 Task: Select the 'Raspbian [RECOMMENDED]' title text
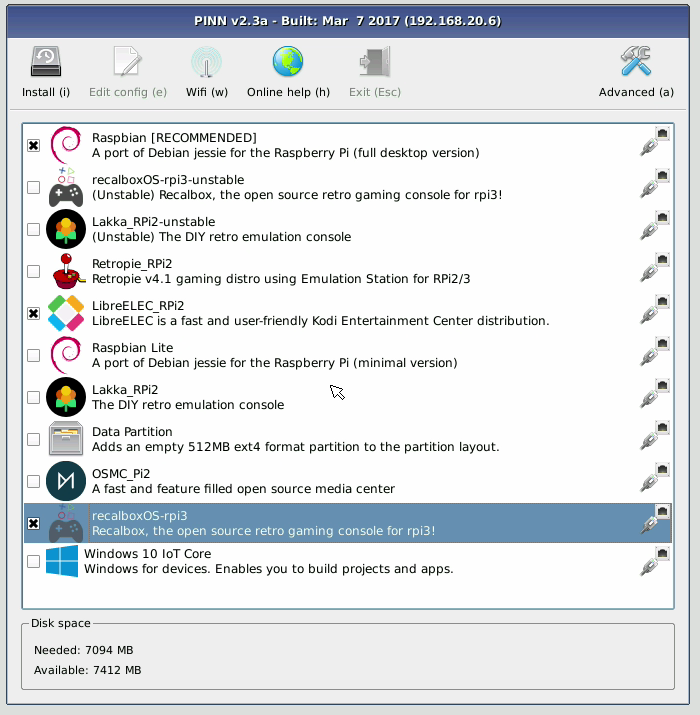point(174,138)
